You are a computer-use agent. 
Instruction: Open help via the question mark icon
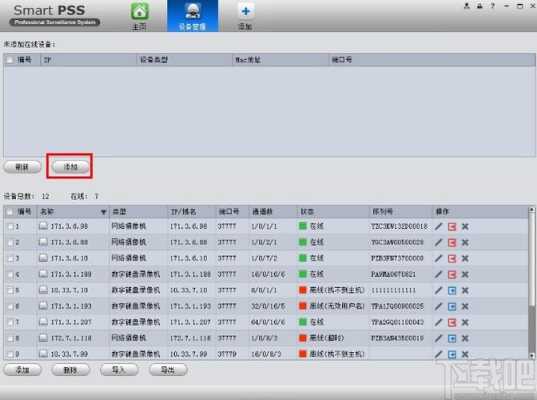coord(493,6)
